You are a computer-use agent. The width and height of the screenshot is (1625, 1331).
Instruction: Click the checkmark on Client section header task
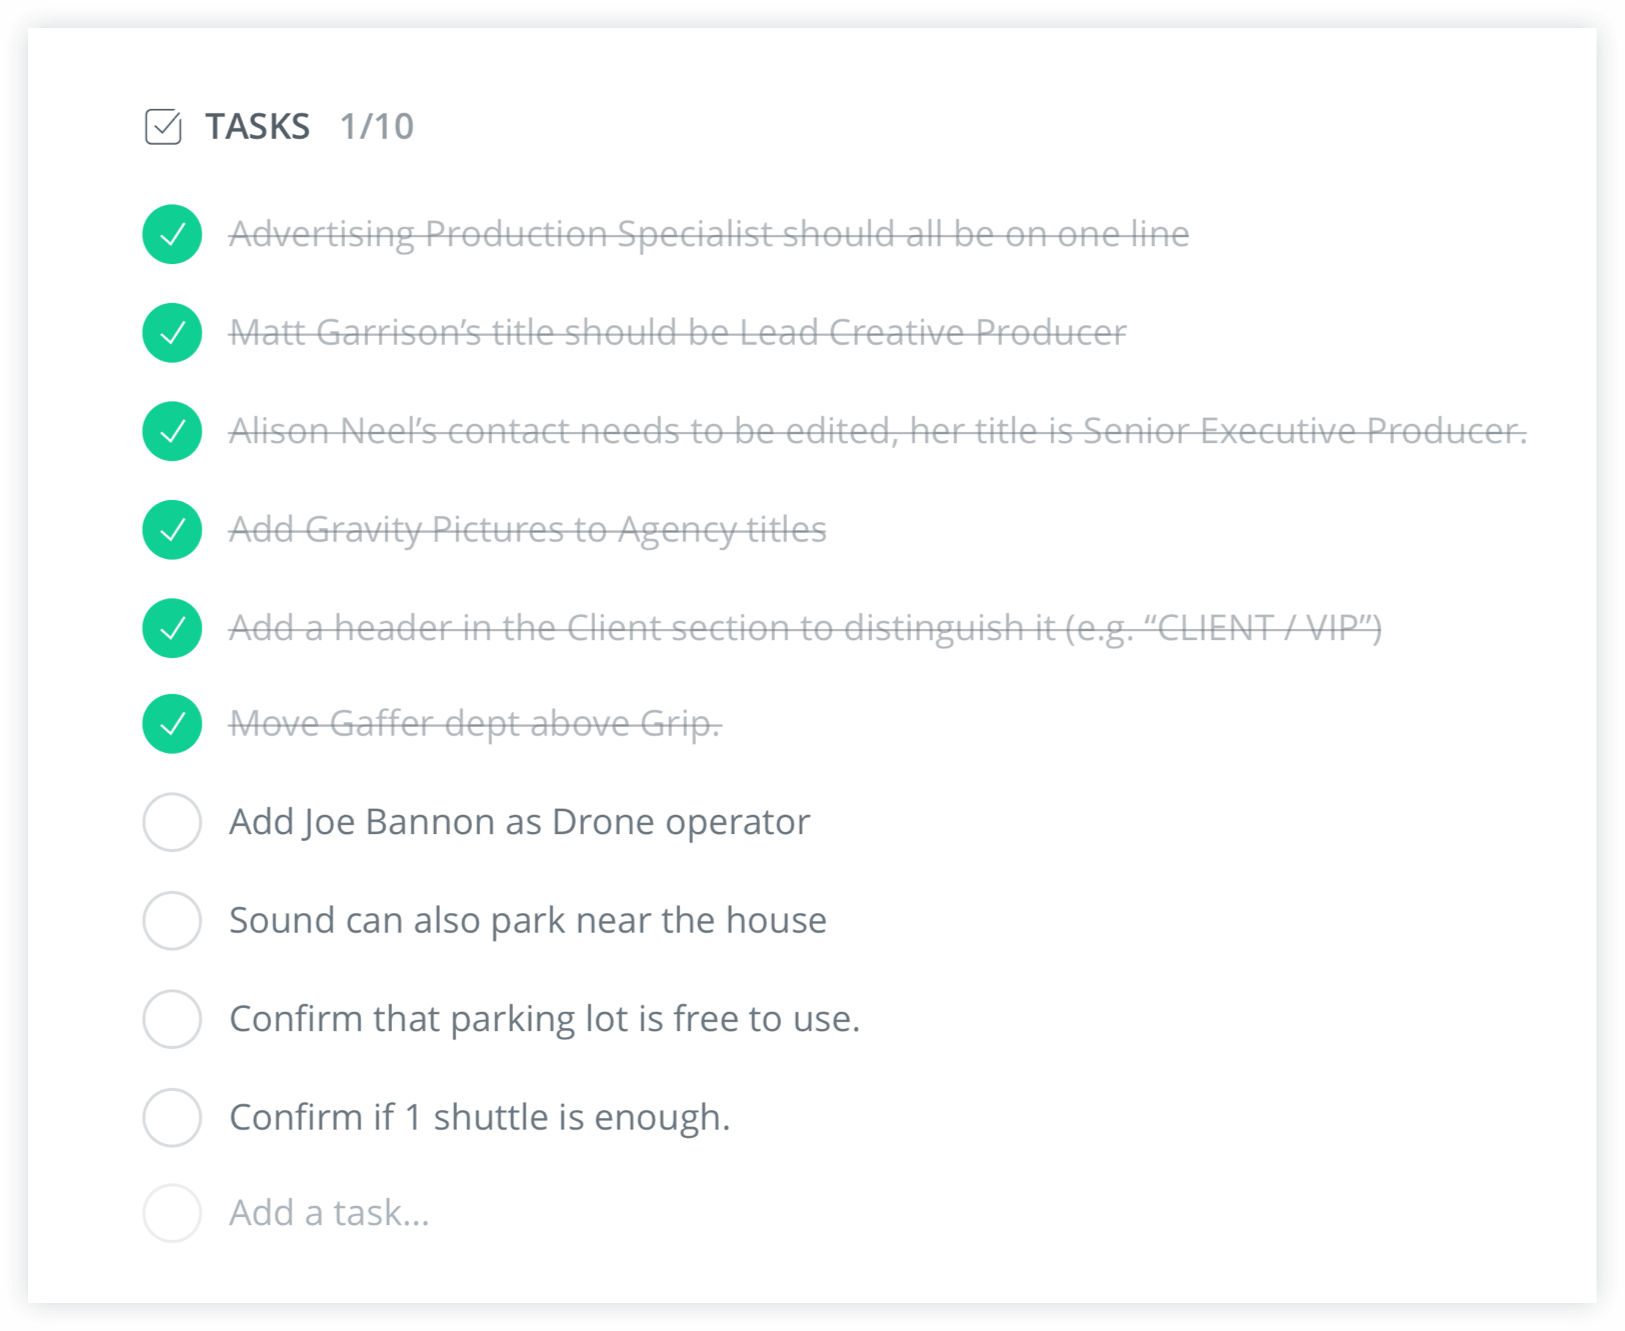(x=171, y=628)
